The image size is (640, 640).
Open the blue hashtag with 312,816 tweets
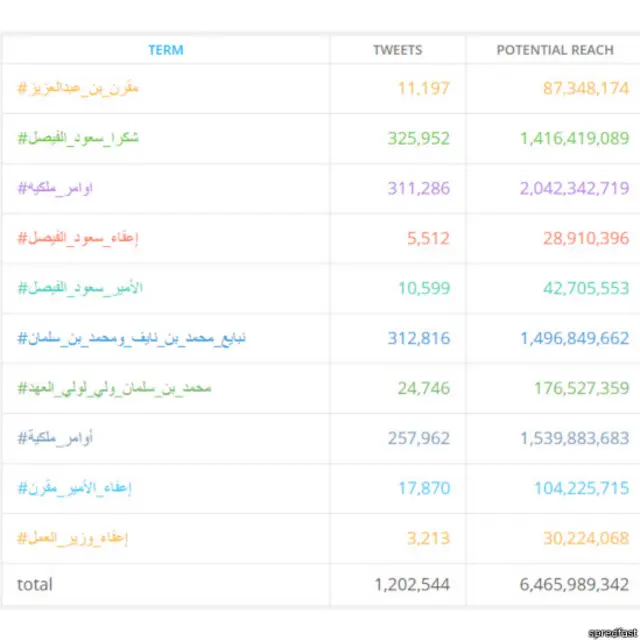(131, 339)
